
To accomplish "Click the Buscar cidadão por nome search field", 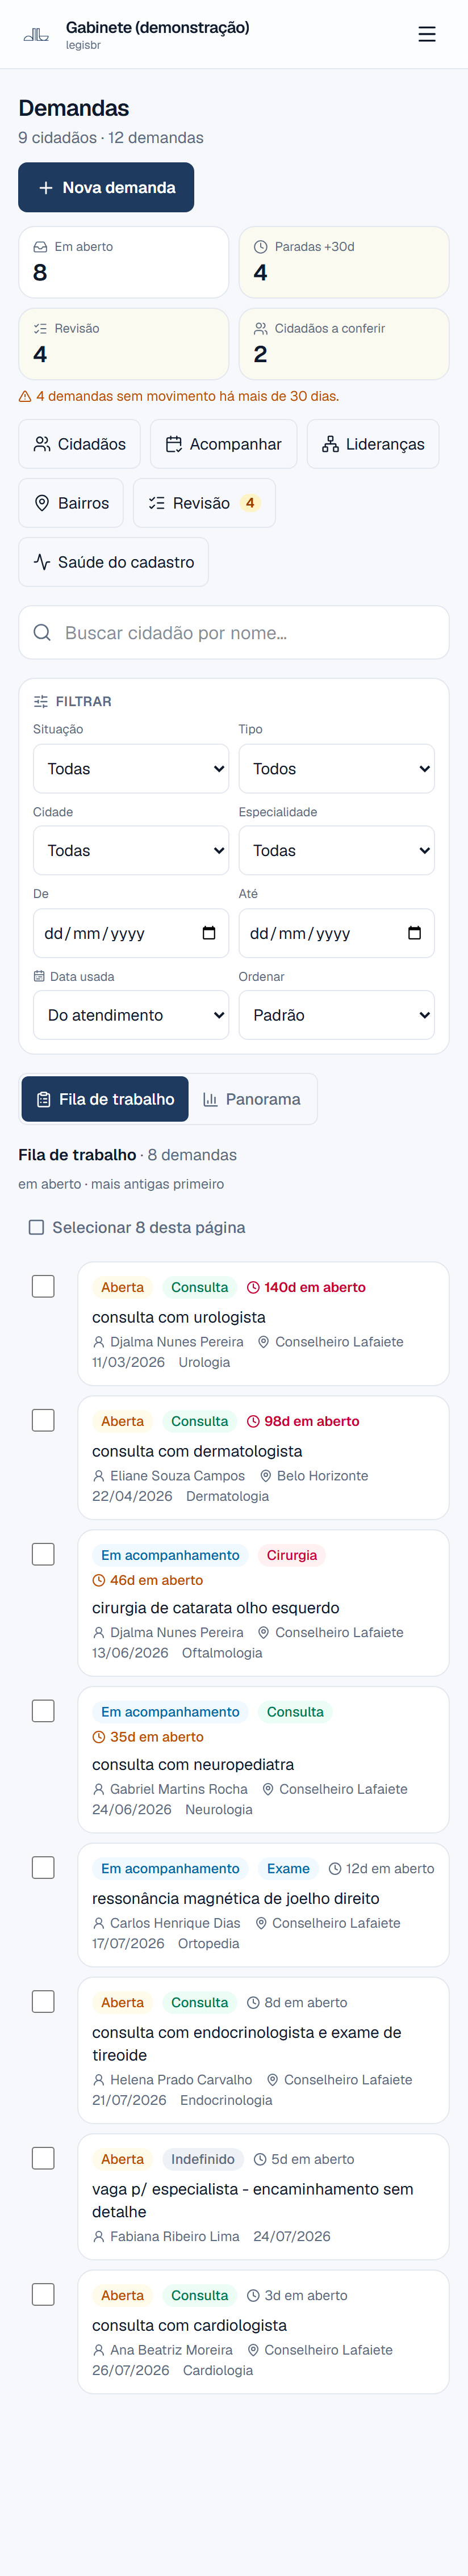I will [x=234, y=633].
